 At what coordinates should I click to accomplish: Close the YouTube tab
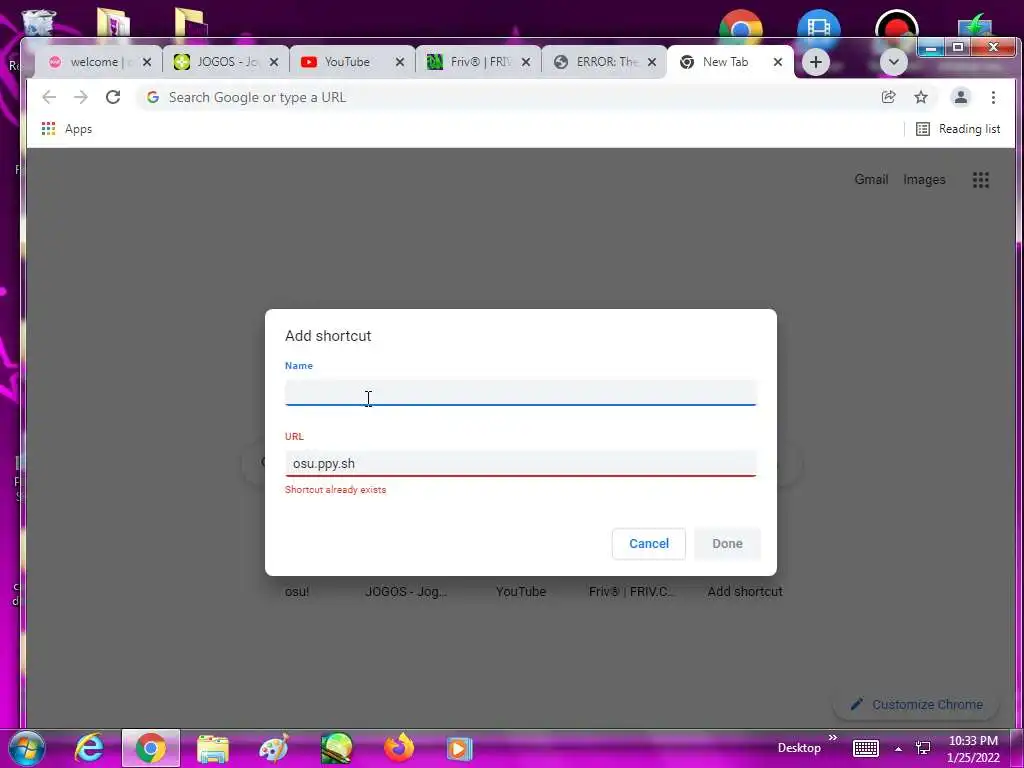tap(400, 62)
